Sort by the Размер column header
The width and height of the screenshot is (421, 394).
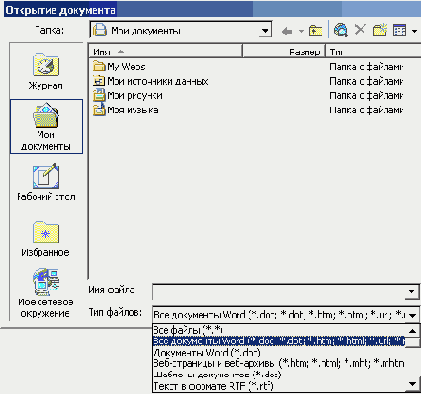(x=283, y=51)
